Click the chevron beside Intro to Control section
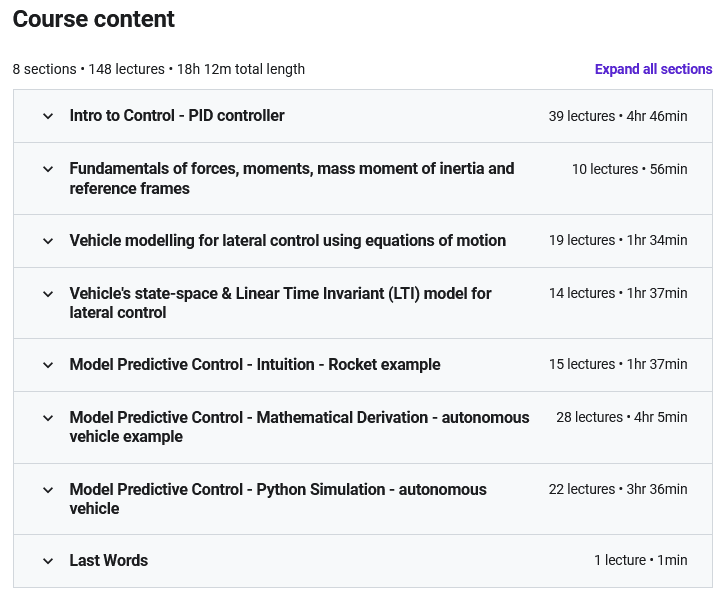Image resolution: width=727 pixels, height=598 pixels. tap(48, 116)
